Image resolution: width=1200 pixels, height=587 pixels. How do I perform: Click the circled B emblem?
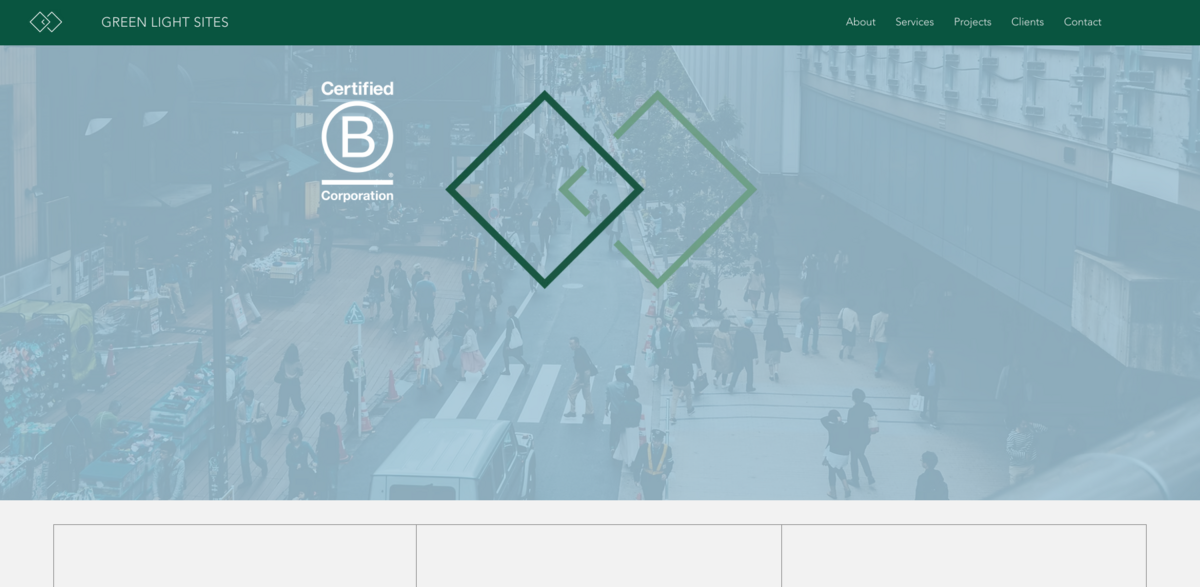point(357,138)
